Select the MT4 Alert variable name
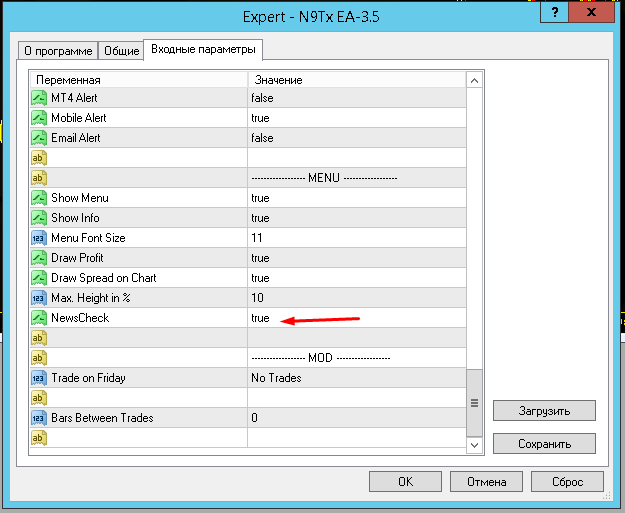This screenshot has width=625, height=513. pyautogui.click(x=74, y=98)
